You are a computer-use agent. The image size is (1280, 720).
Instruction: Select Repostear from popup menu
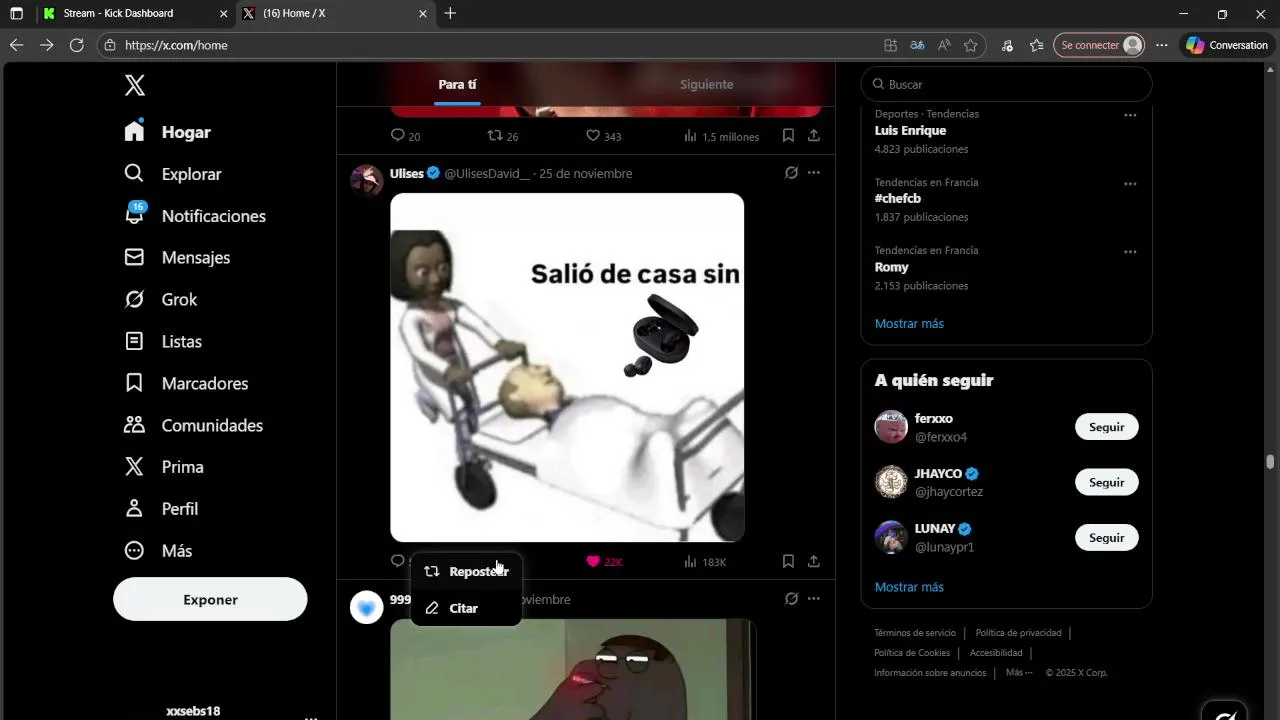tap(466, 572)
